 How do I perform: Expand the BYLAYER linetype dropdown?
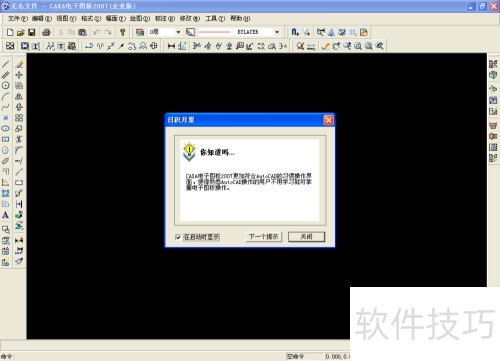click(277, 32)
